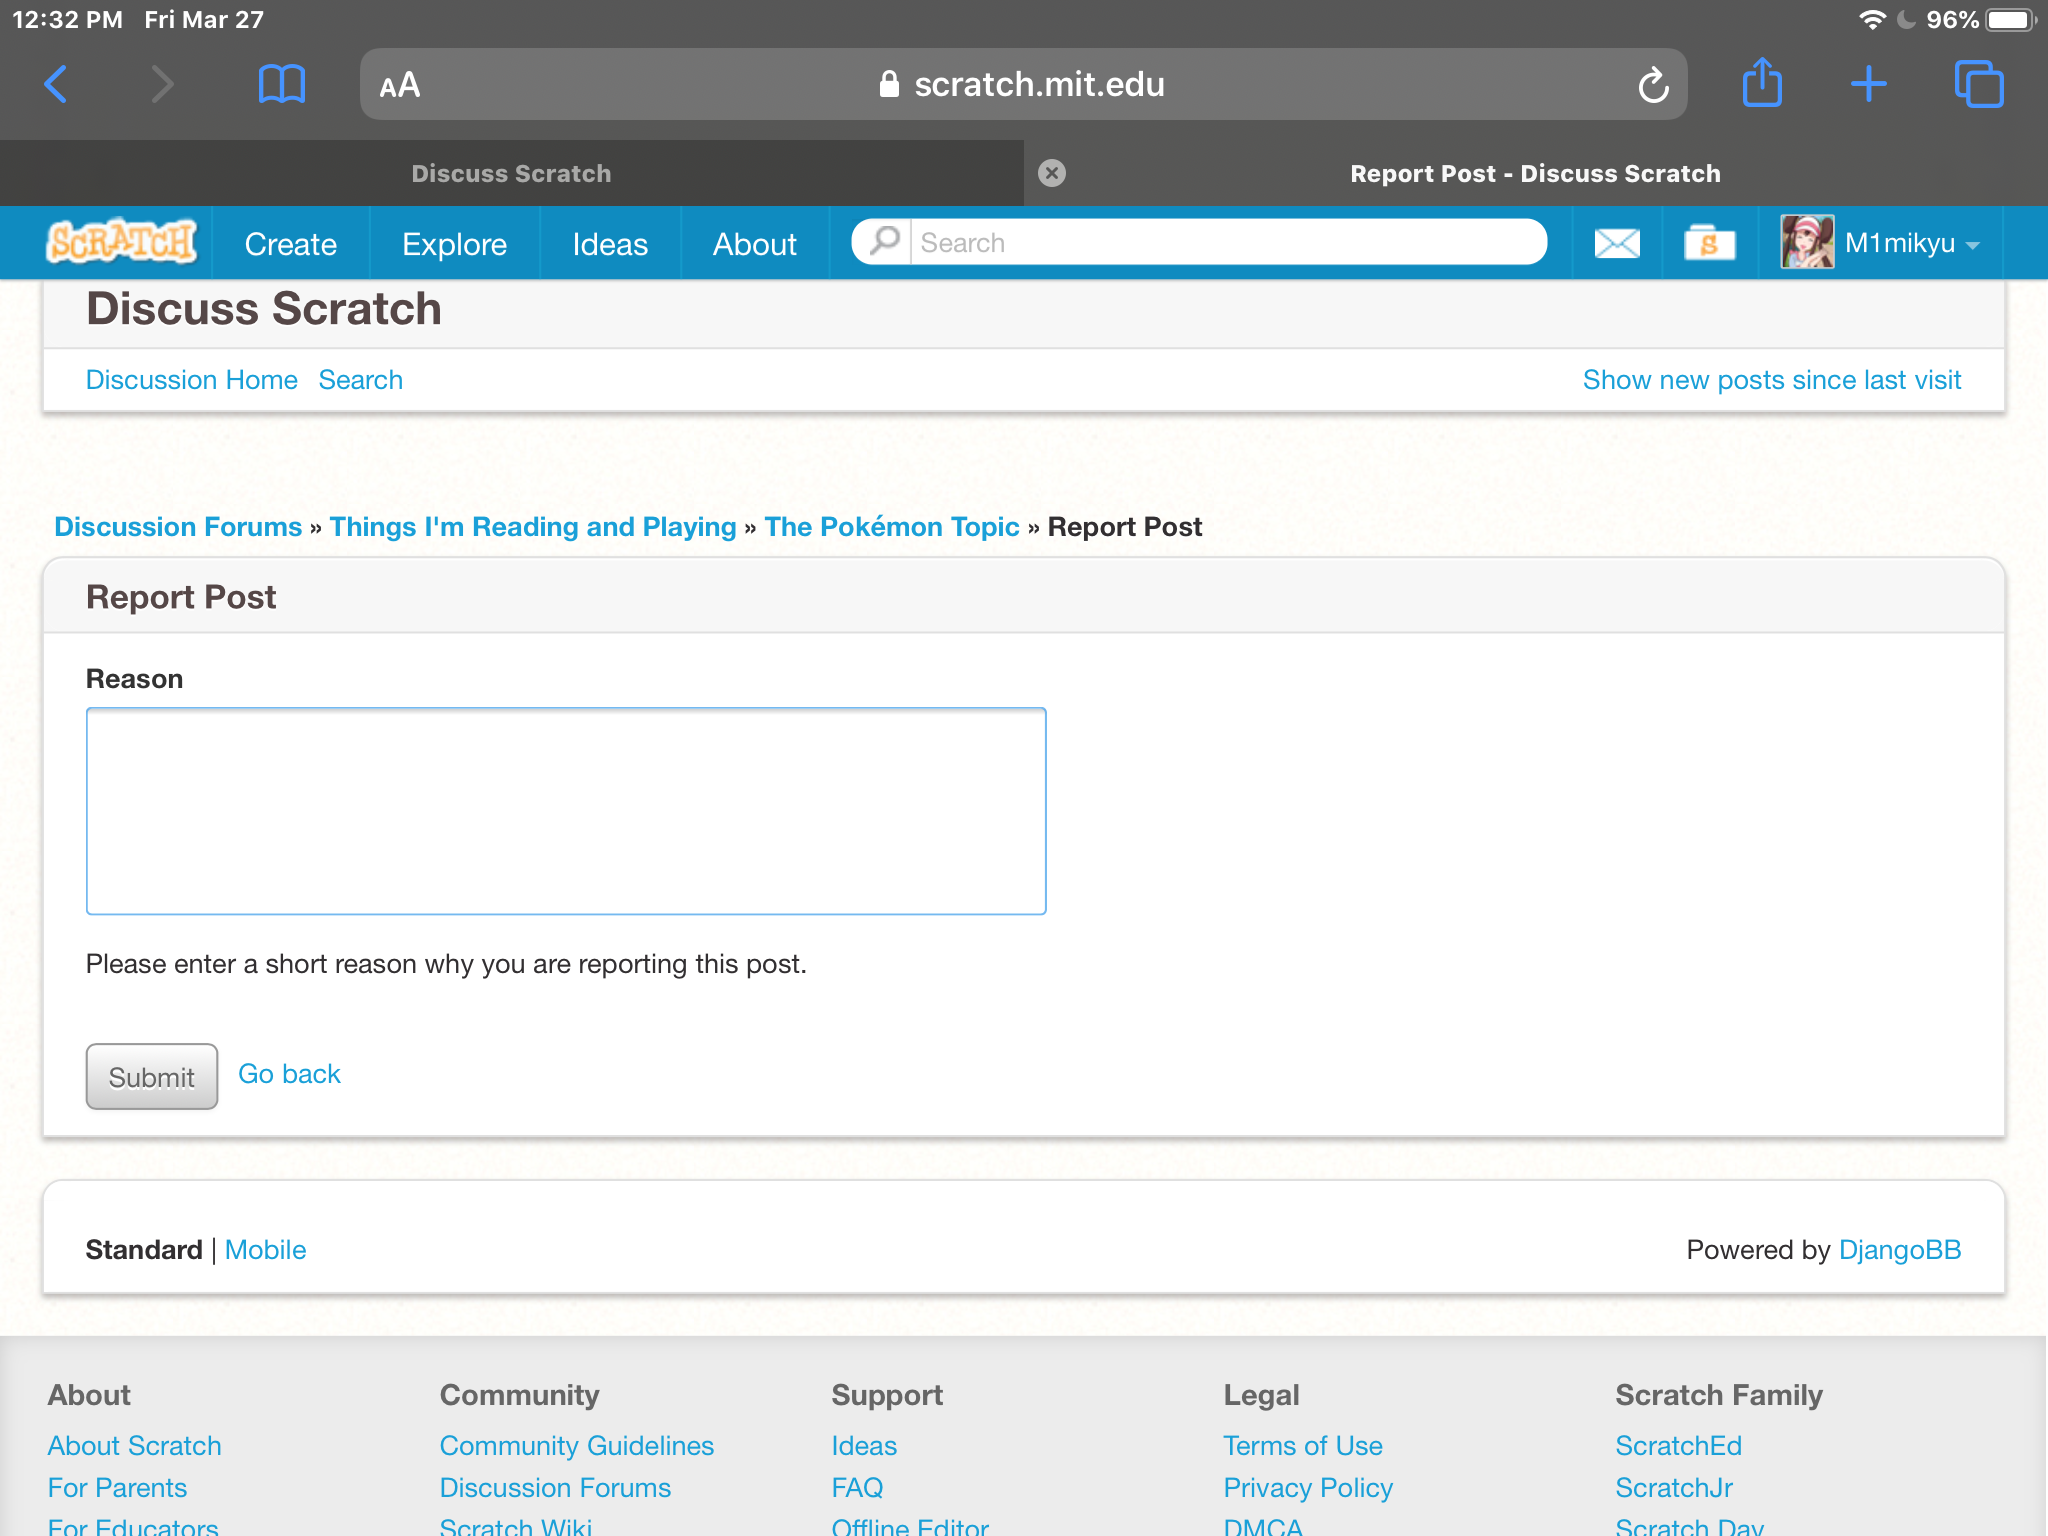2048x1536 pixels.
Task: Open a new browser tab
Action: (x=1870, y=84)
